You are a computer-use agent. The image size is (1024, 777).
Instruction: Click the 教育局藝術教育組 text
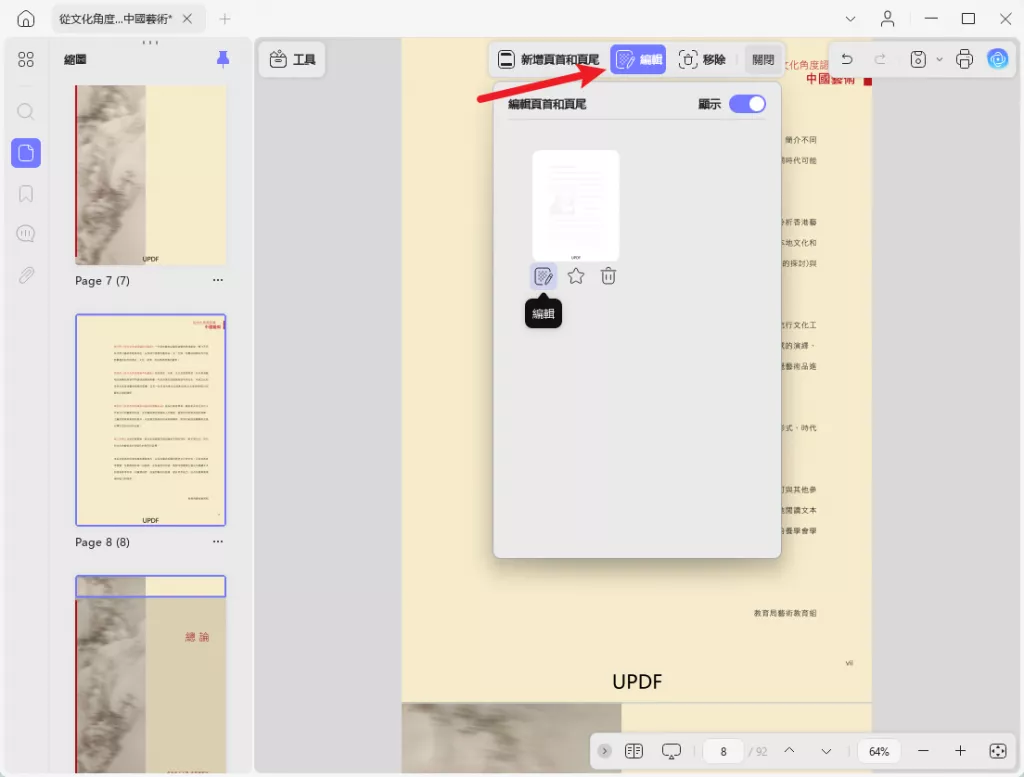[x=784, y=613]
